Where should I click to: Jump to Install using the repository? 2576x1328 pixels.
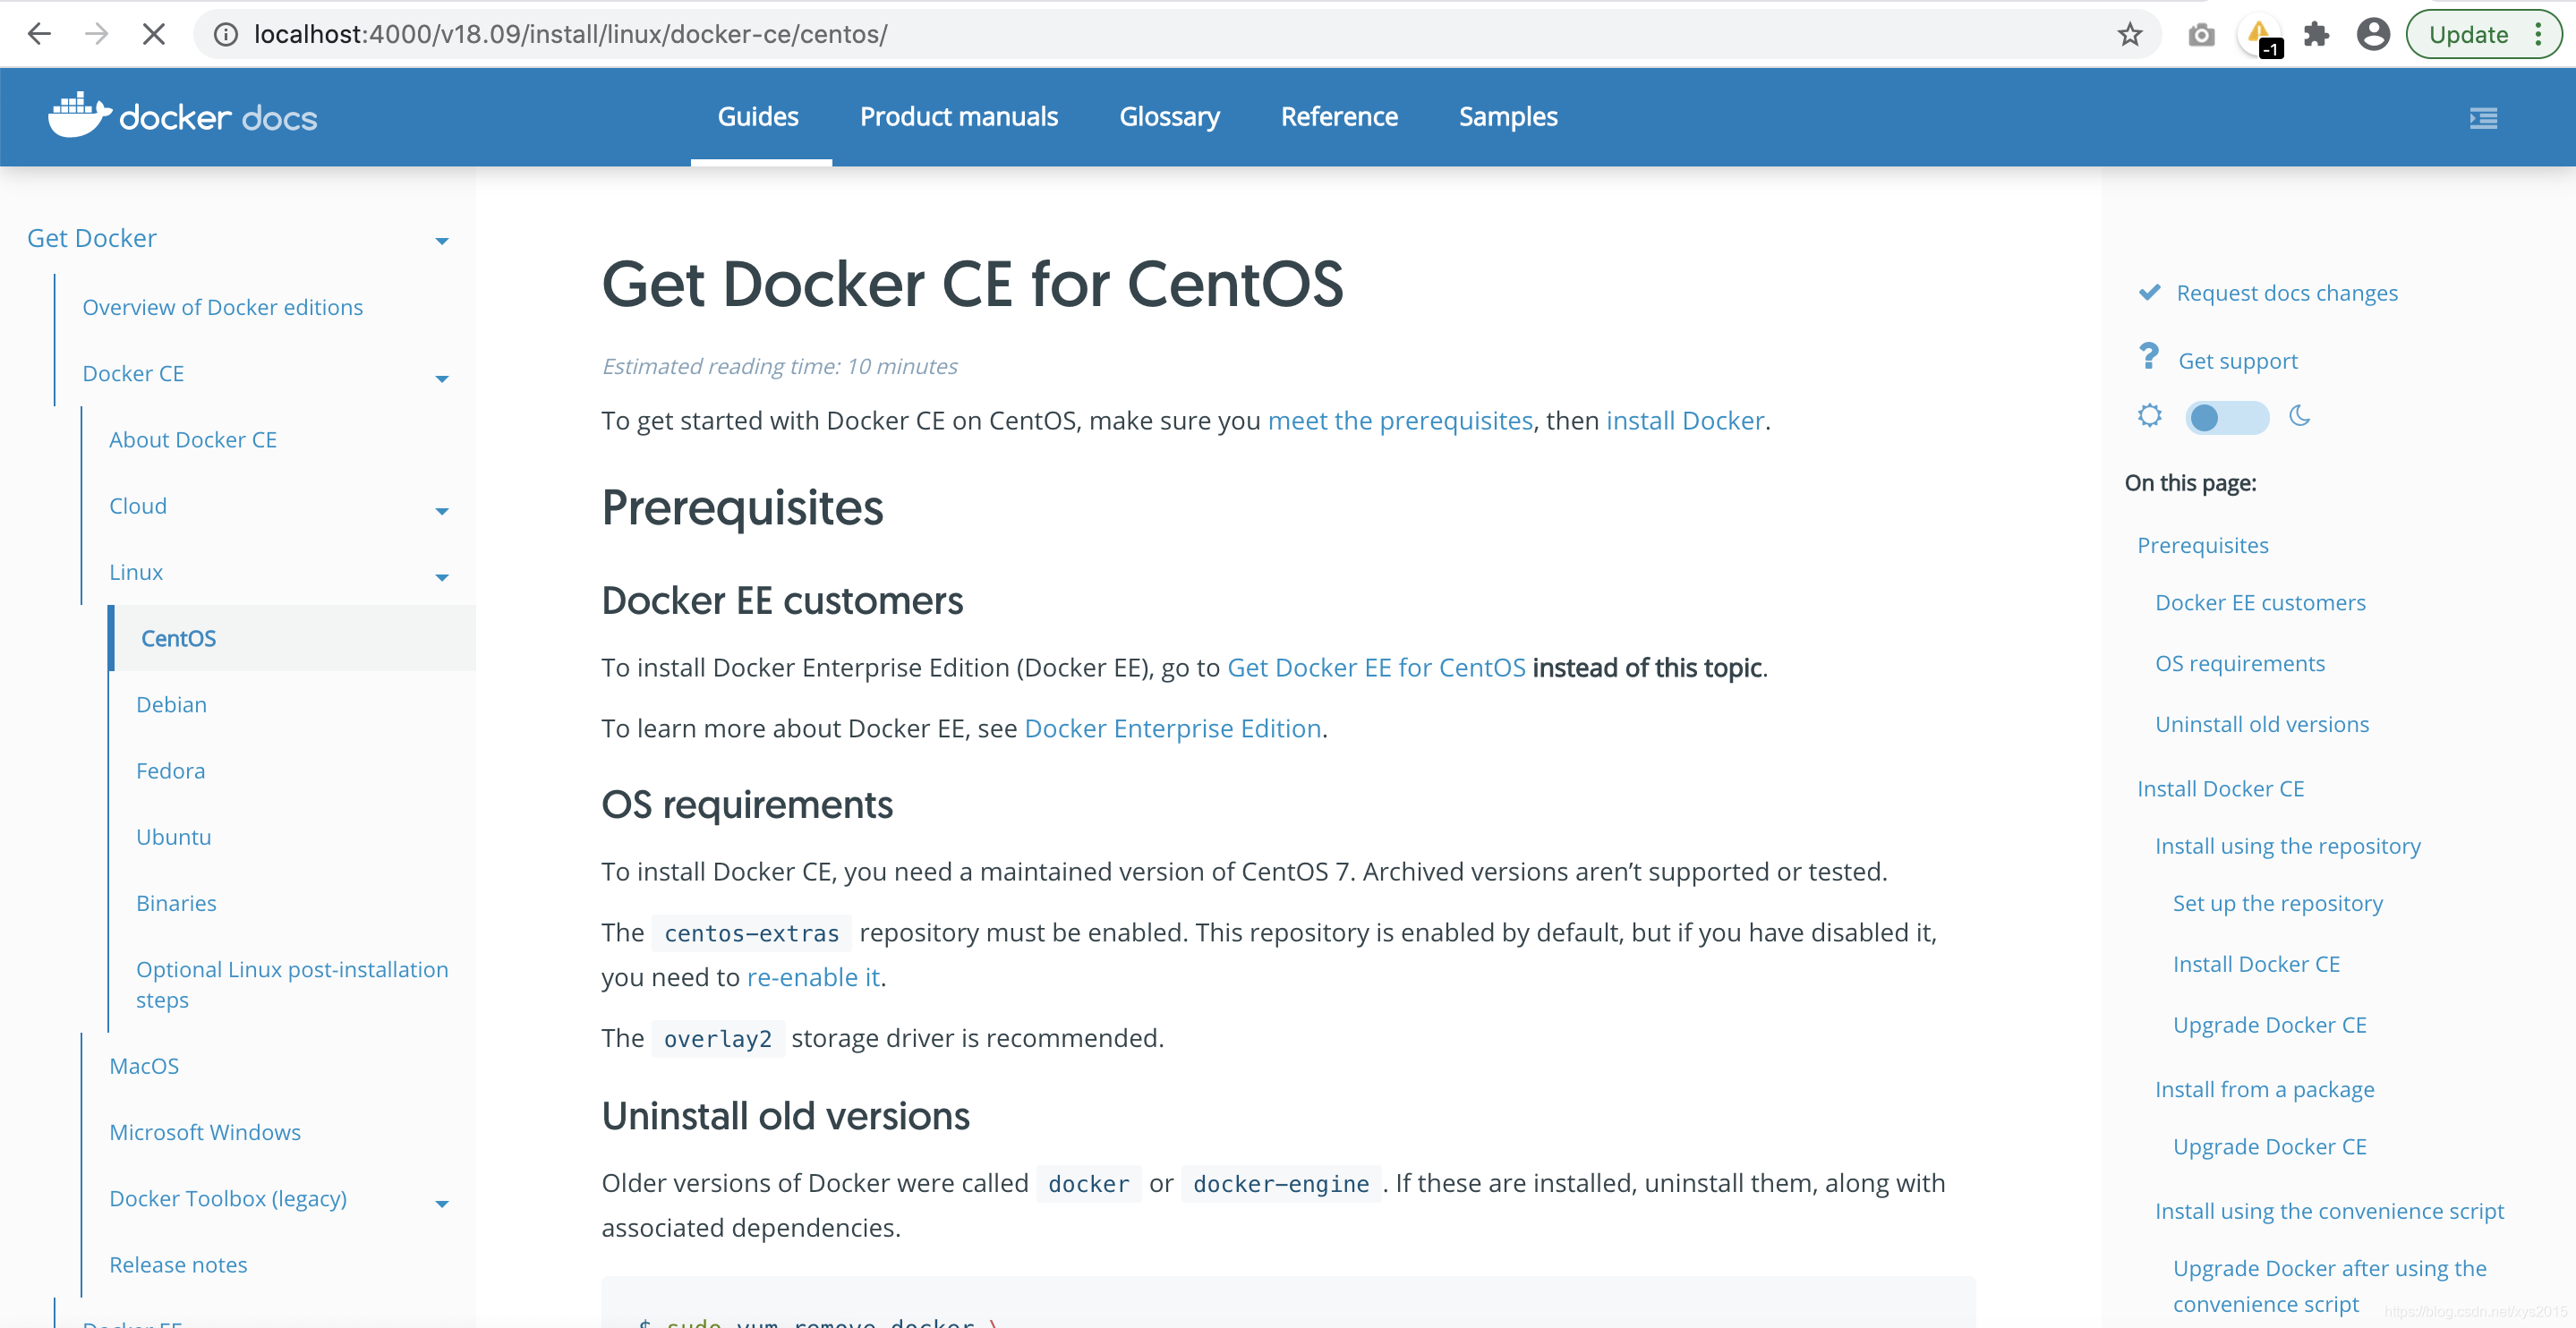coord(2288,846)
